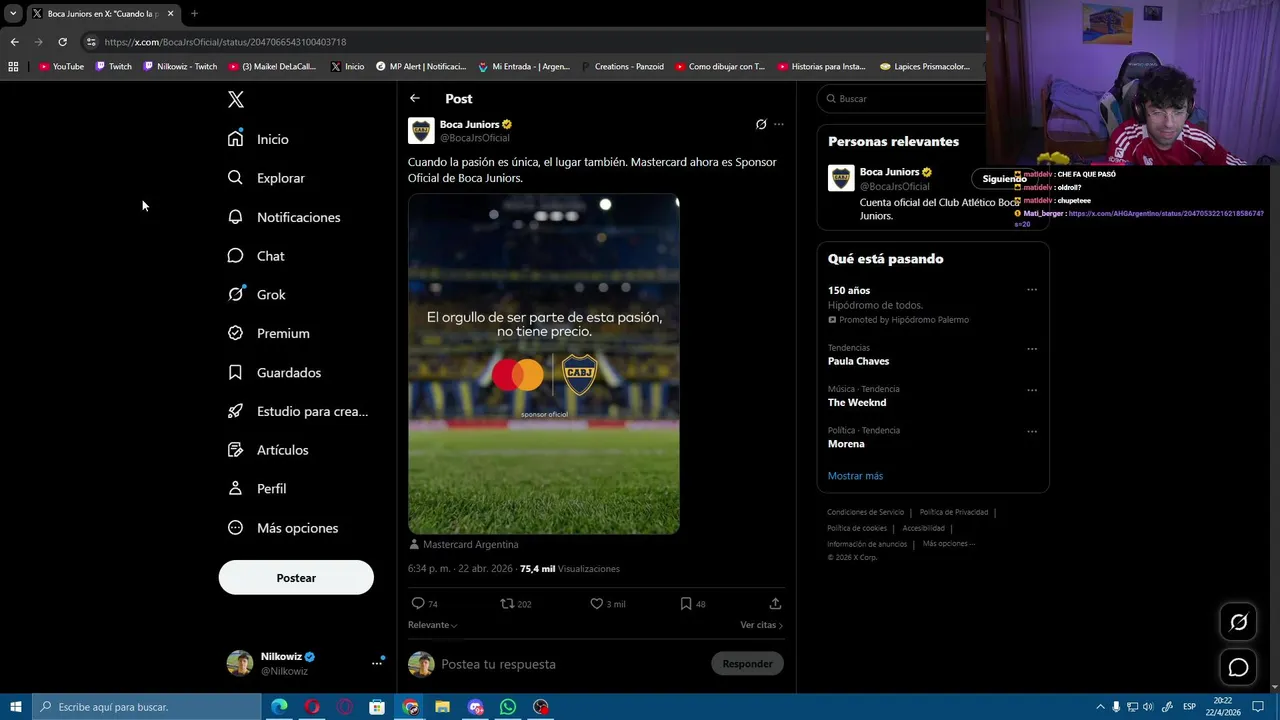Image resolution: width=1280 pixels, height=720 pixels.
Task: Open Chat in the sidebar
Action: tap(256, 256)
